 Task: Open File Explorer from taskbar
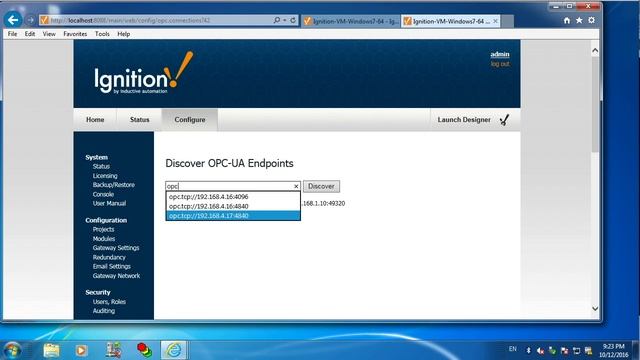tap(51, 350)
